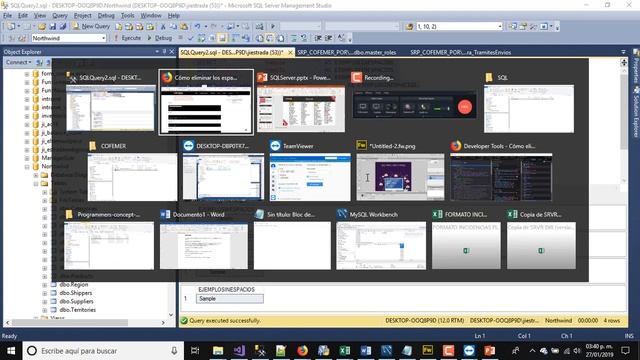Click the Save icon in the toolbar
Image resolution: width=640 pixels, height=360 pixels.
[52, 26]
